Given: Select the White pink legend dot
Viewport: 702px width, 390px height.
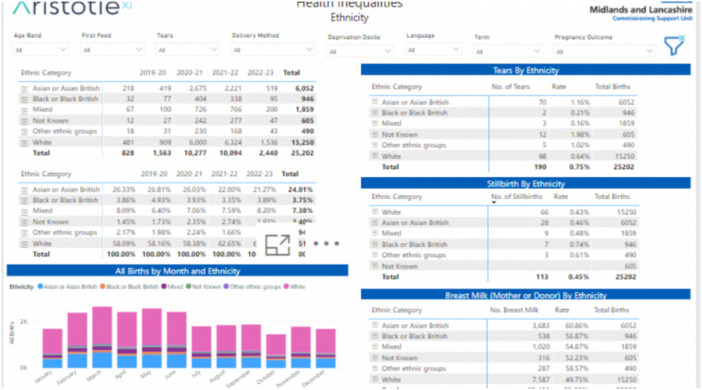Looking at the screenshot, I should (x=286, y=287).
